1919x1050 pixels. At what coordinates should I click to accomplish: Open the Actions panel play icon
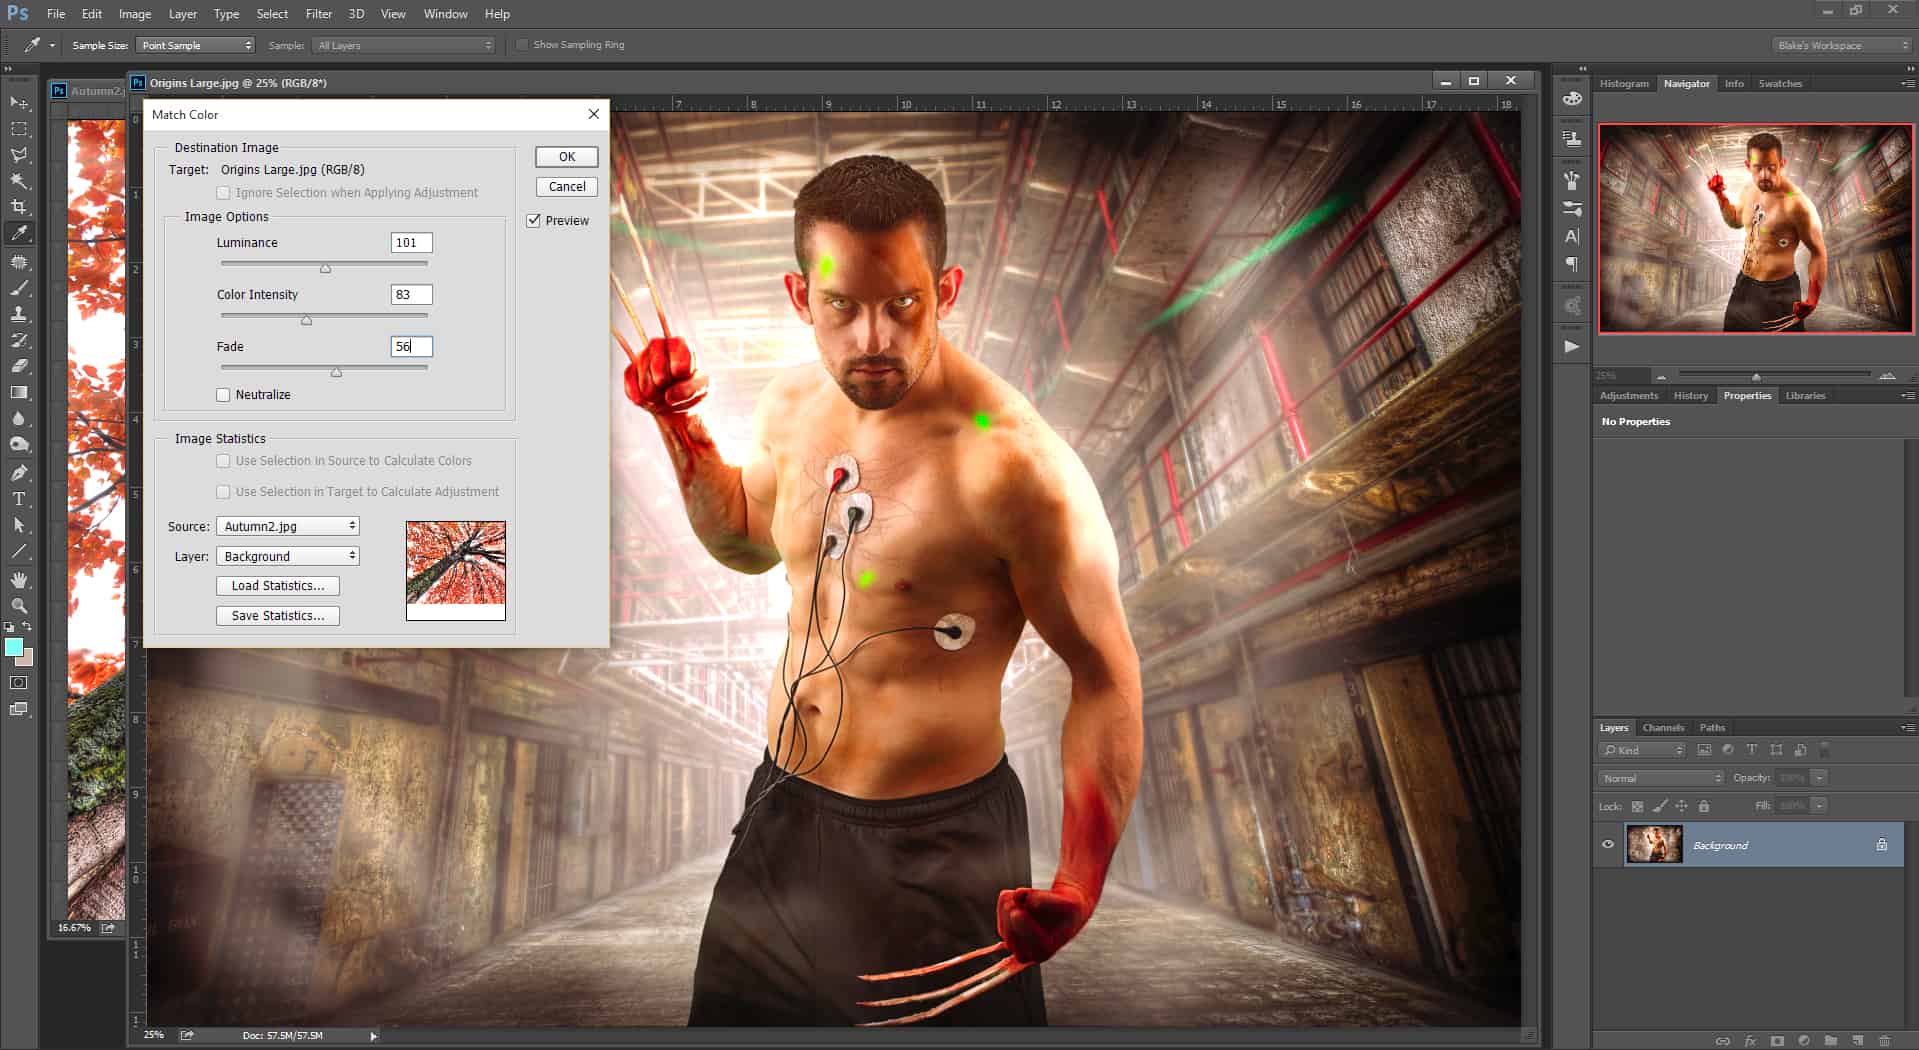[1572, 347]
